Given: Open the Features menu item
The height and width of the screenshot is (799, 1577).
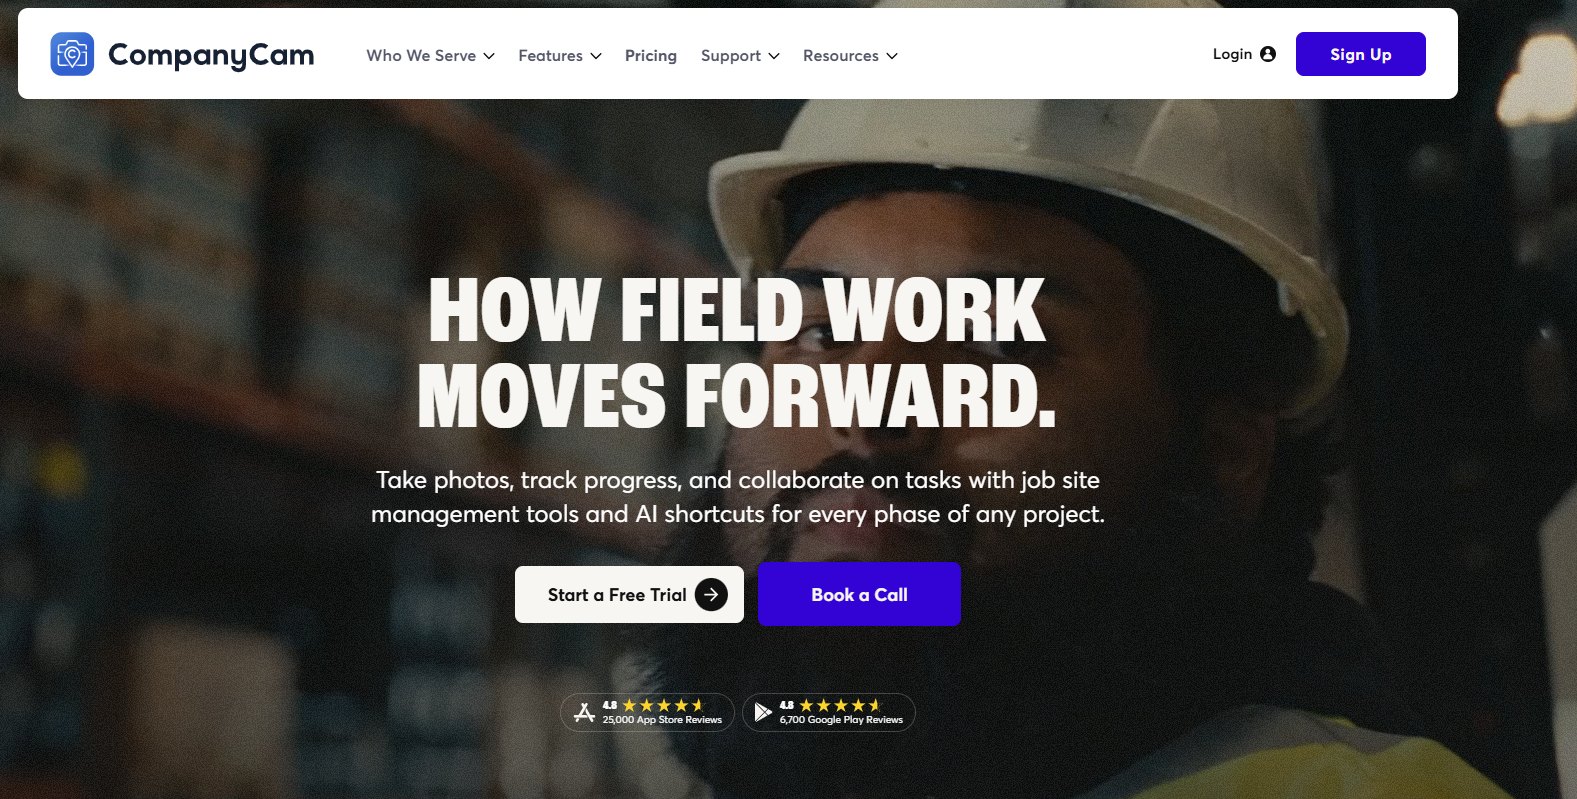Looking at the screenshot, I should (550, 56).
